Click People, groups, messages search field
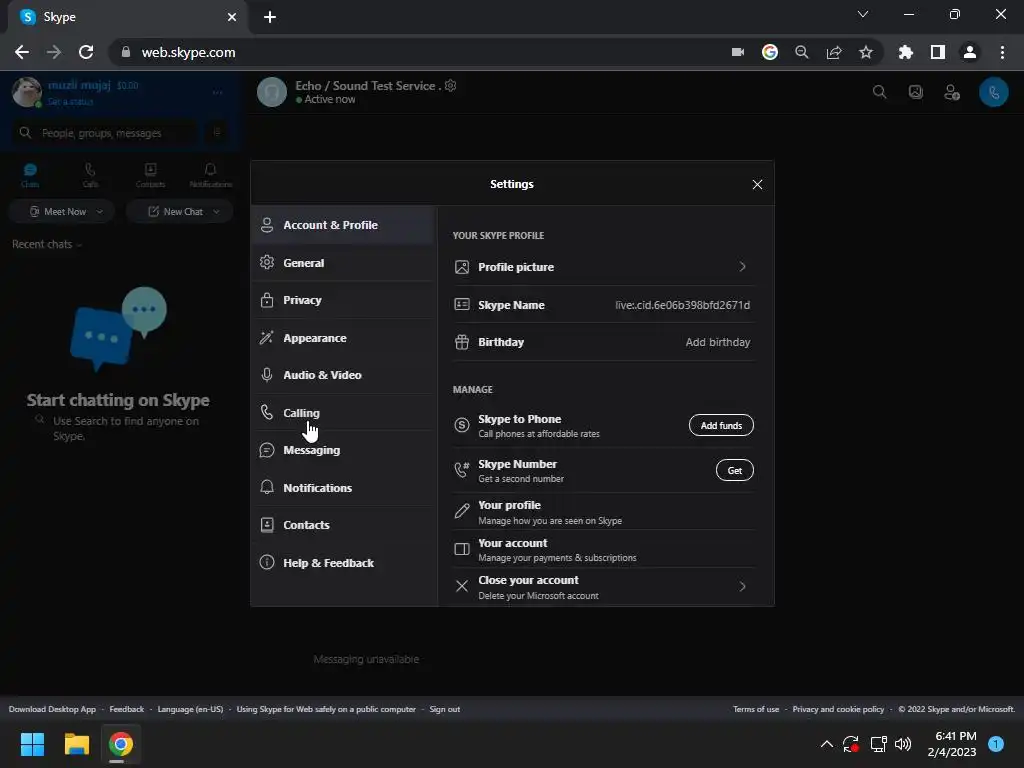The image size is (1024, 768). tap(104, 133)
